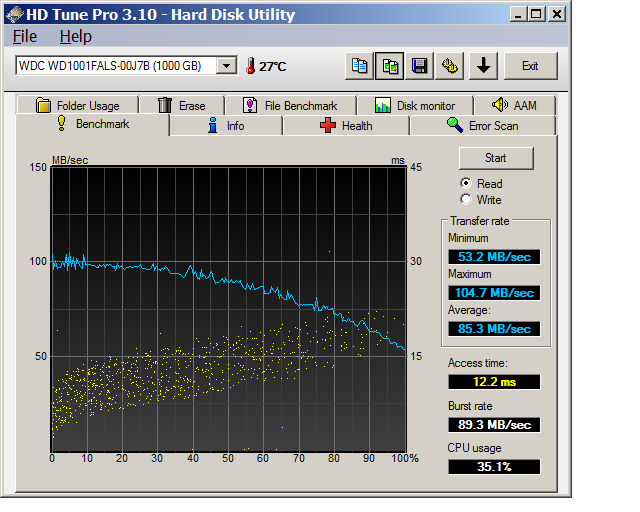
Task: Click the floppy disk save icon
Action: coord(420,66)
